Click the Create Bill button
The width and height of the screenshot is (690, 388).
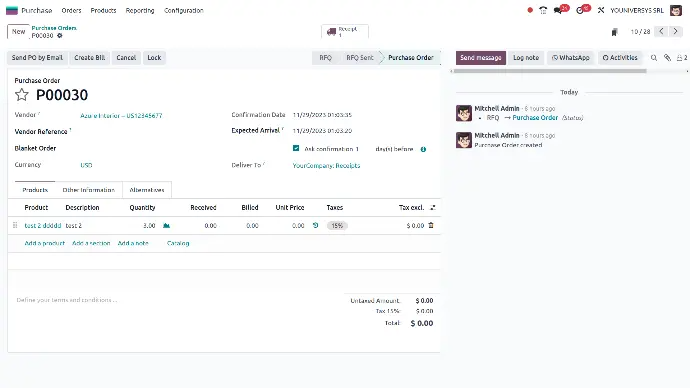point(90,58)
